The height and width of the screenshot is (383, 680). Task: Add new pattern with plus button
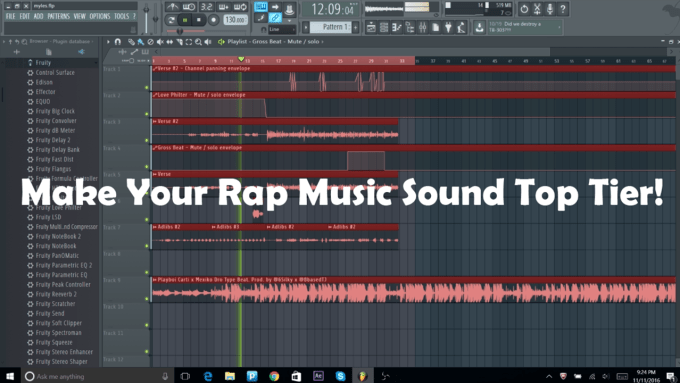click(356, 27)
